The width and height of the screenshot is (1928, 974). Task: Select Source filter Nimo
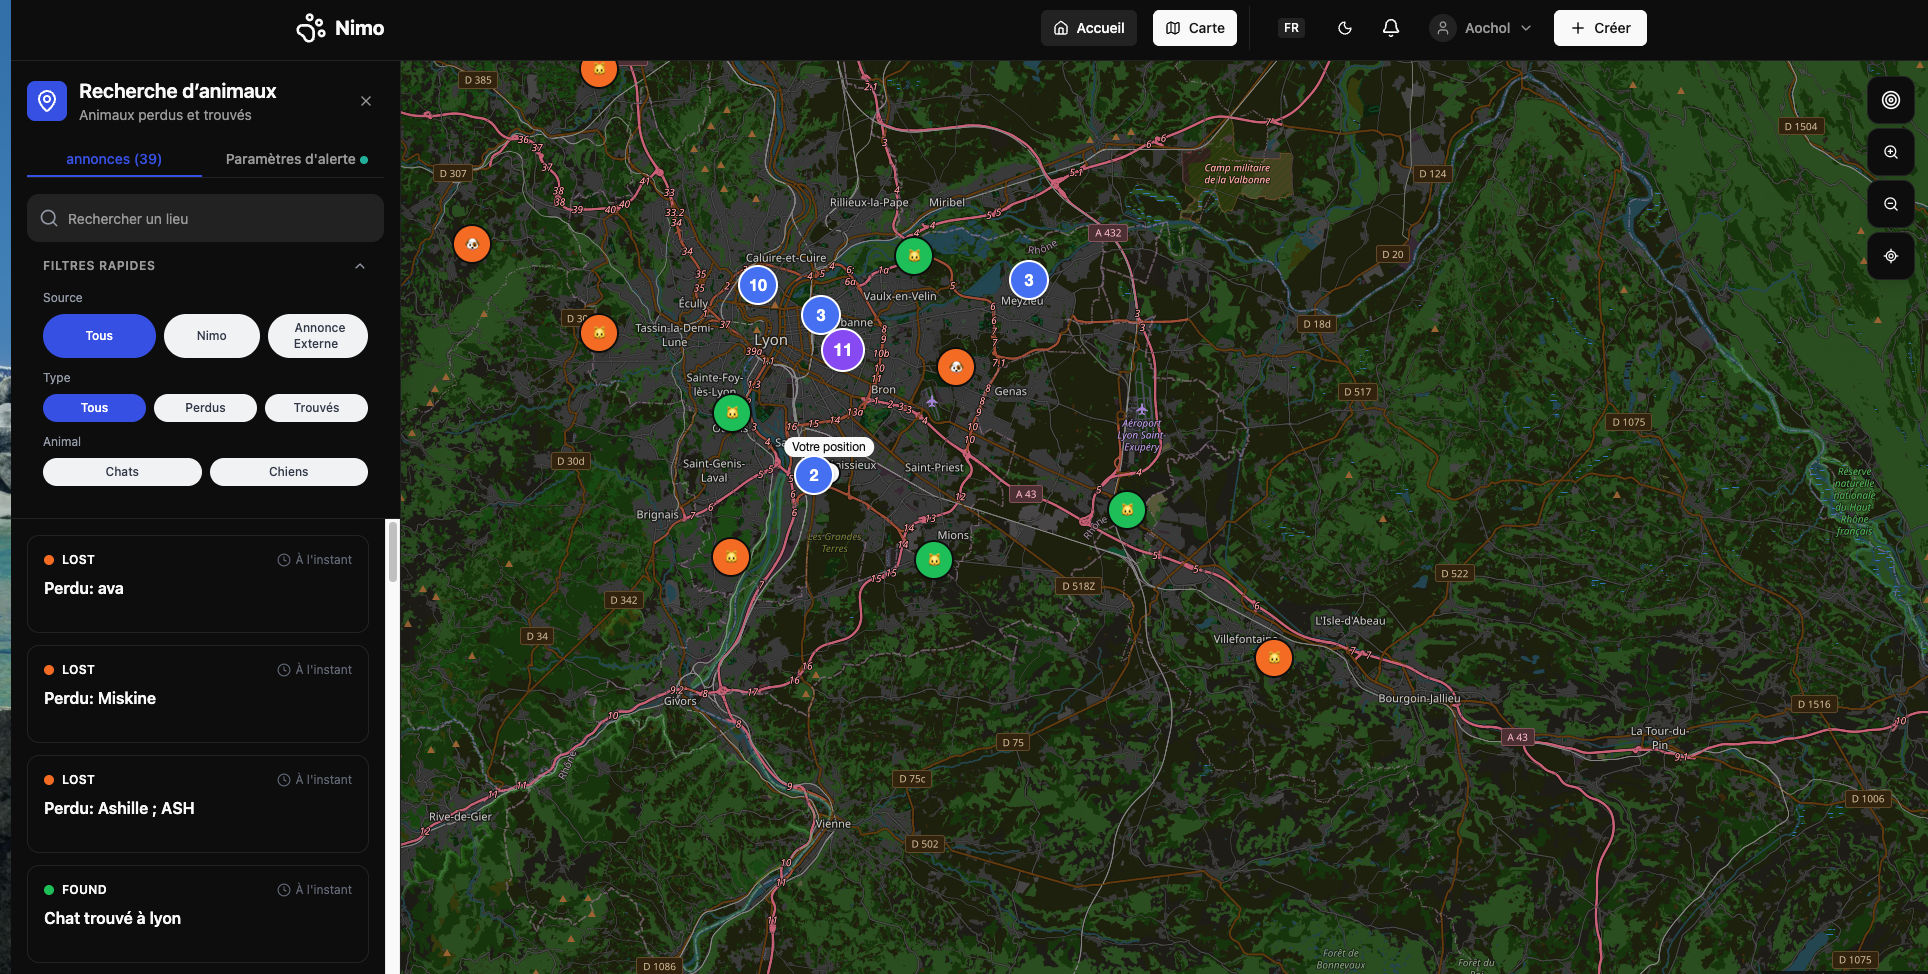[x=212, y=336]
